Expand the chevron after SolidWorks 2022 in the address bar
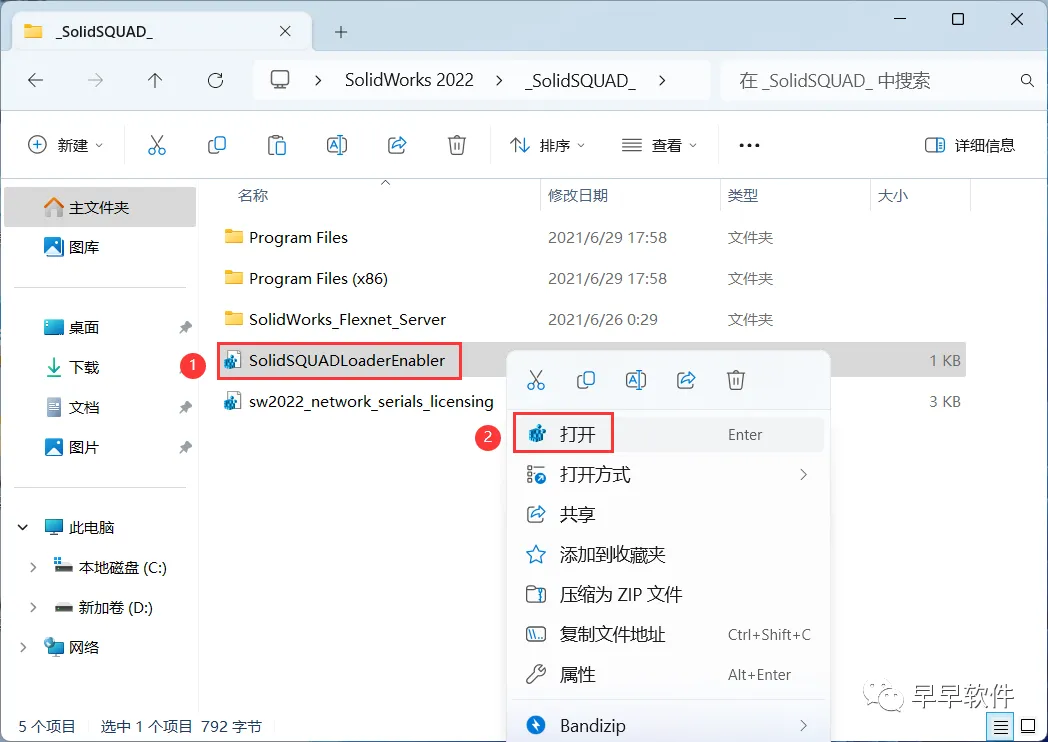Image resolution: width=1048 pixels, height=742 pixels. (499, 81)
